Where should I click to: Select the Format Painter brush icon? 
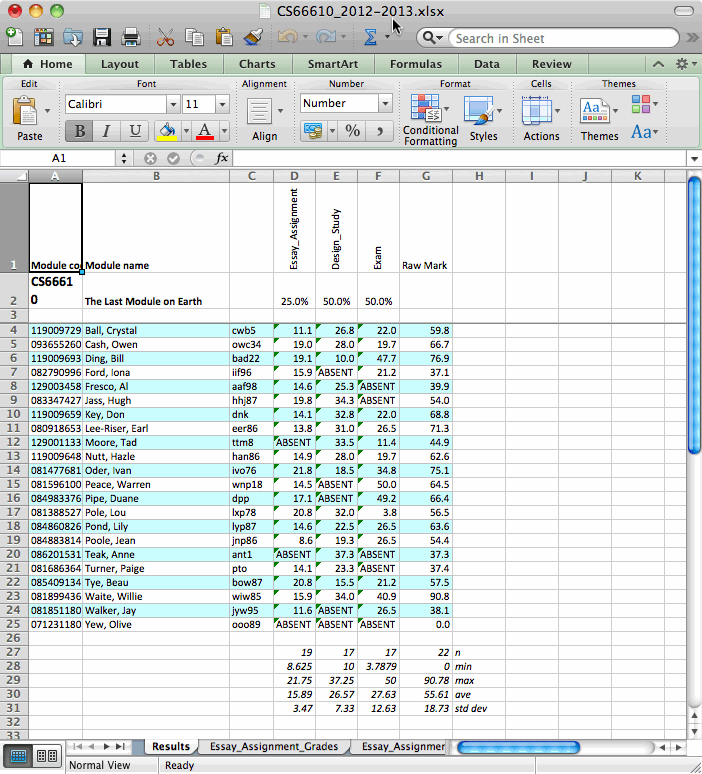click(x=253, y=37)
